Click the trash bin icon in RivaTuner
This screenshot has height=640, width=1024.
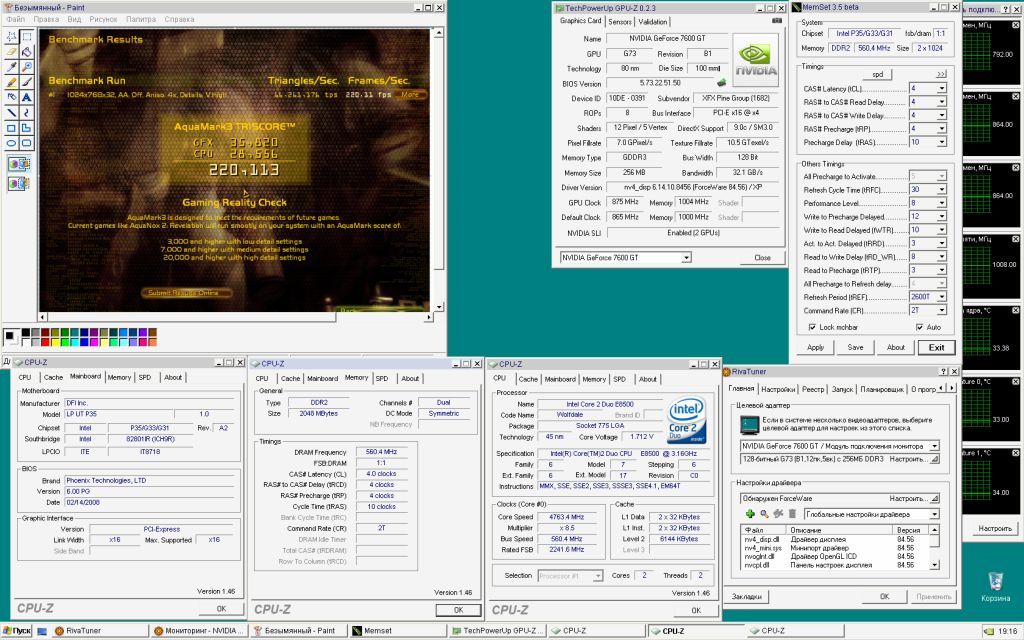[792, 514]
